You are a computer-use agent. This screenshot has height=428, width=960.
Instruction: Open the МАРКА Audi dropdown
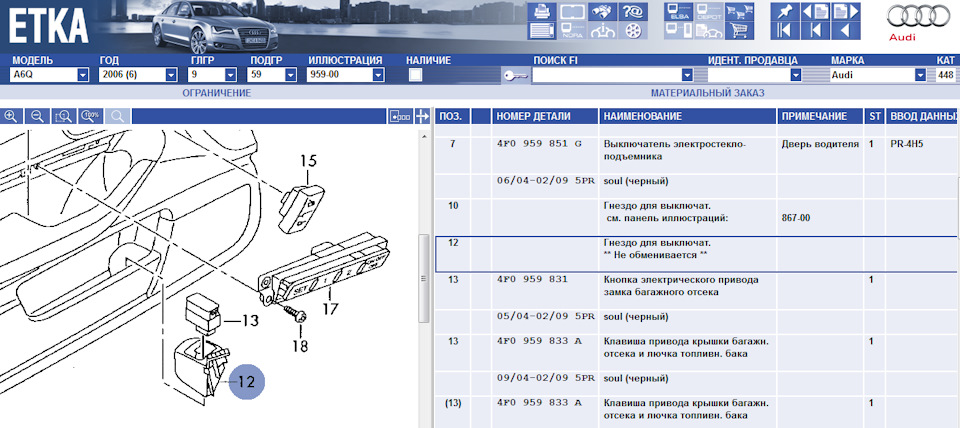click(x=920, y=75)
